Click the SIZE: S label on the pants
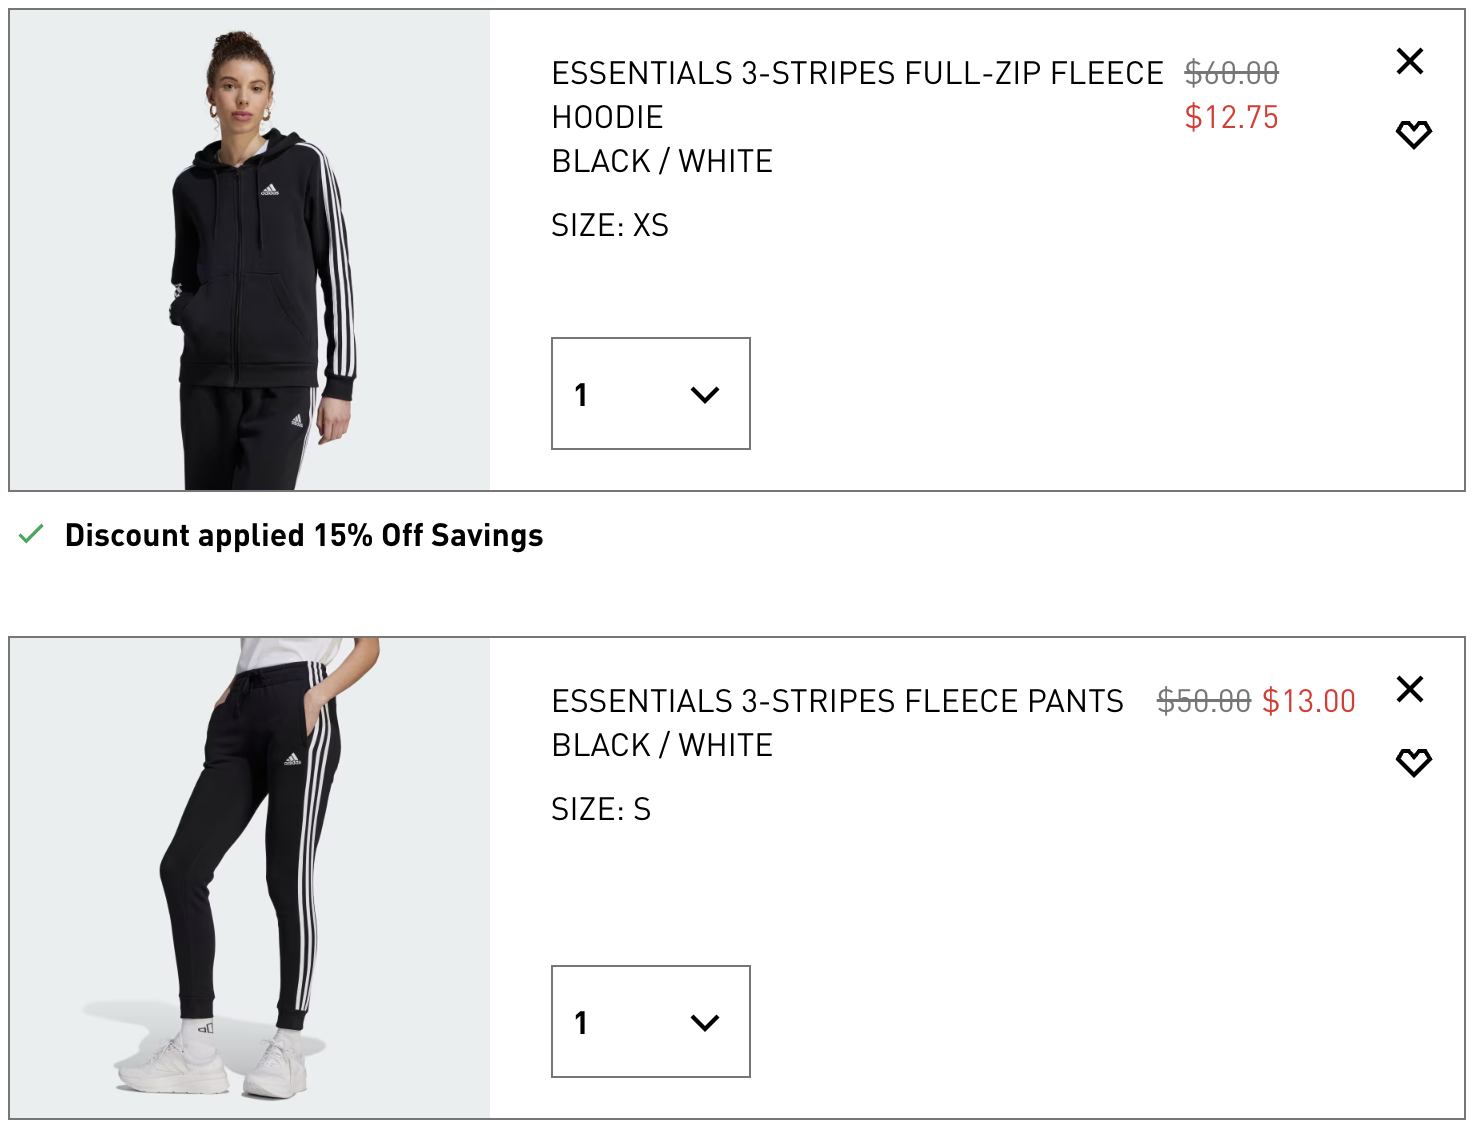The width and height of the screenshot is (1478, 1134). [600, 810]
